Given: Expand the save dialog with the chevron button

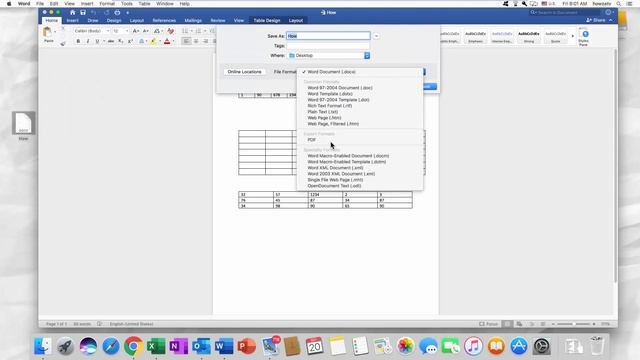Looking at the screenshot, I should 376,36.
